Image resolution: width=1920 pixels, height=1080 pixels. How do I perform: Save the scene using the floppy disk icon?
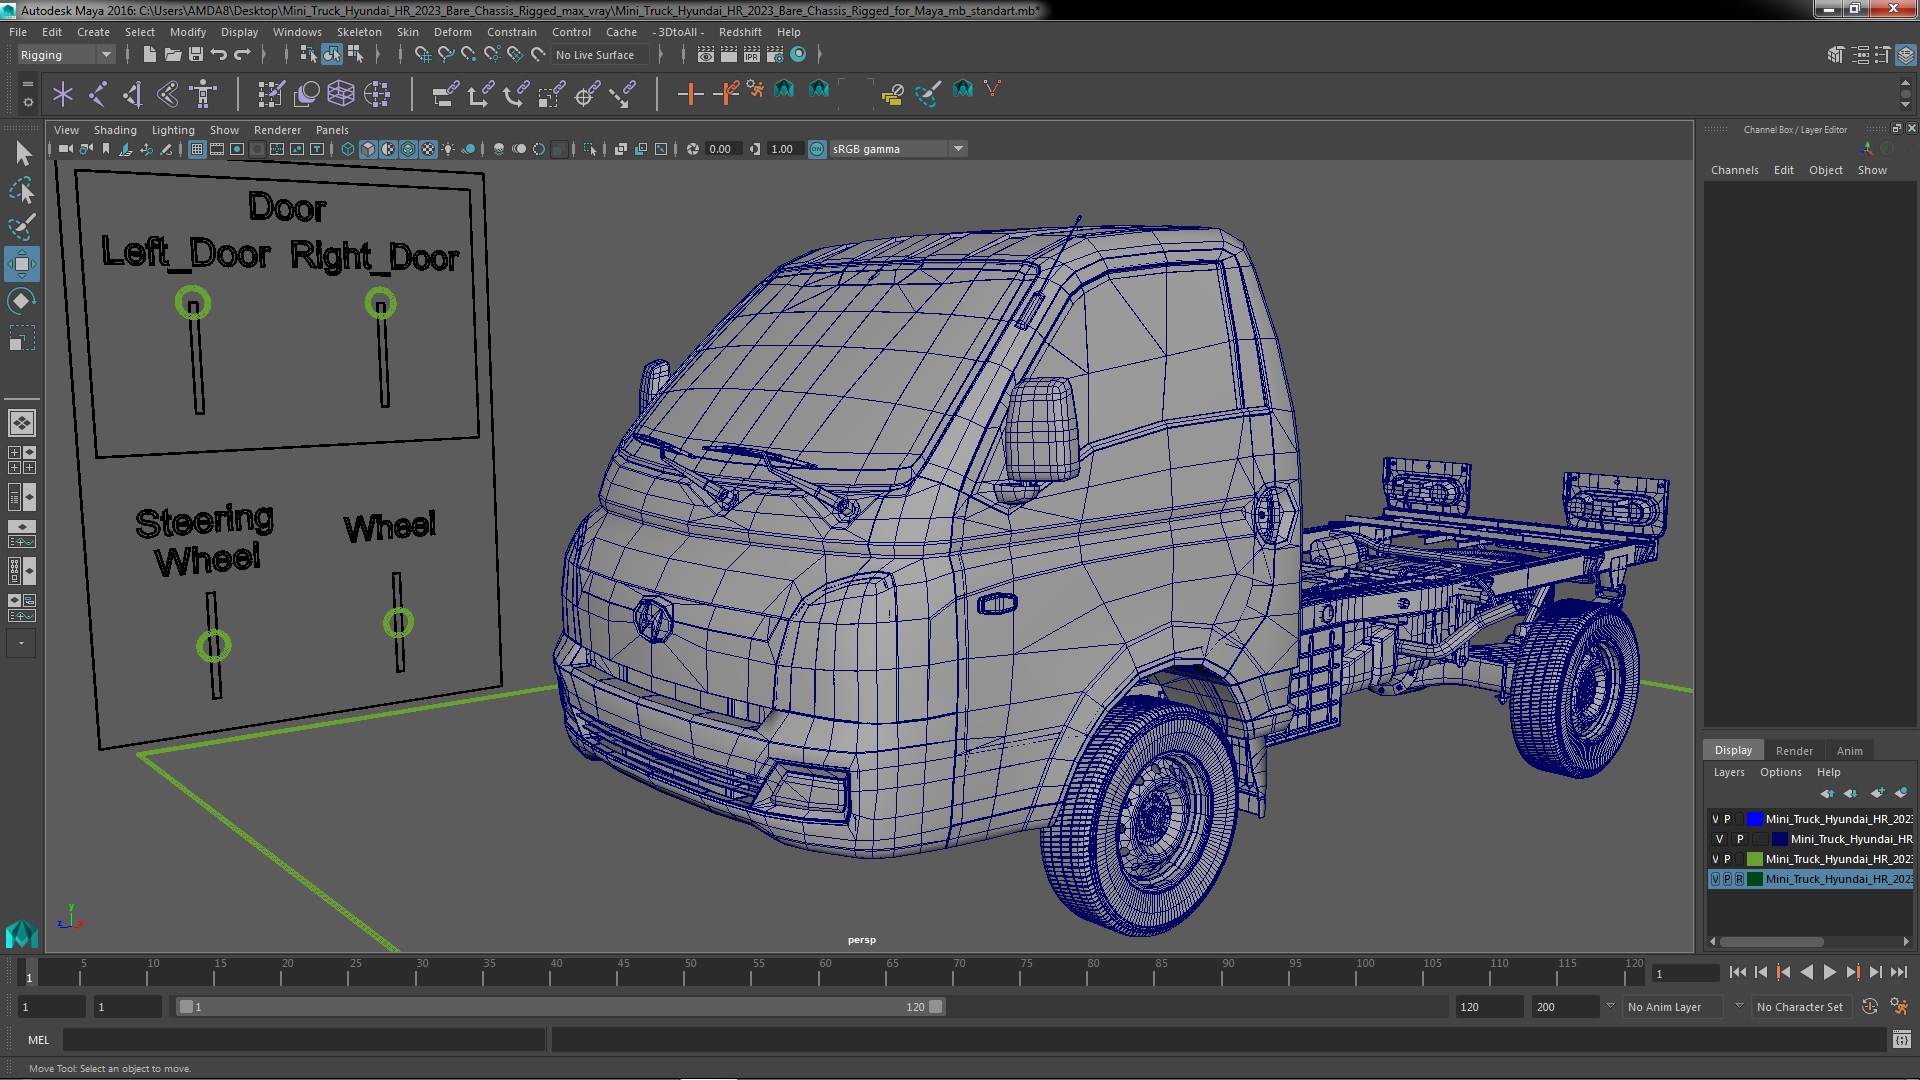tap(195, 55)
